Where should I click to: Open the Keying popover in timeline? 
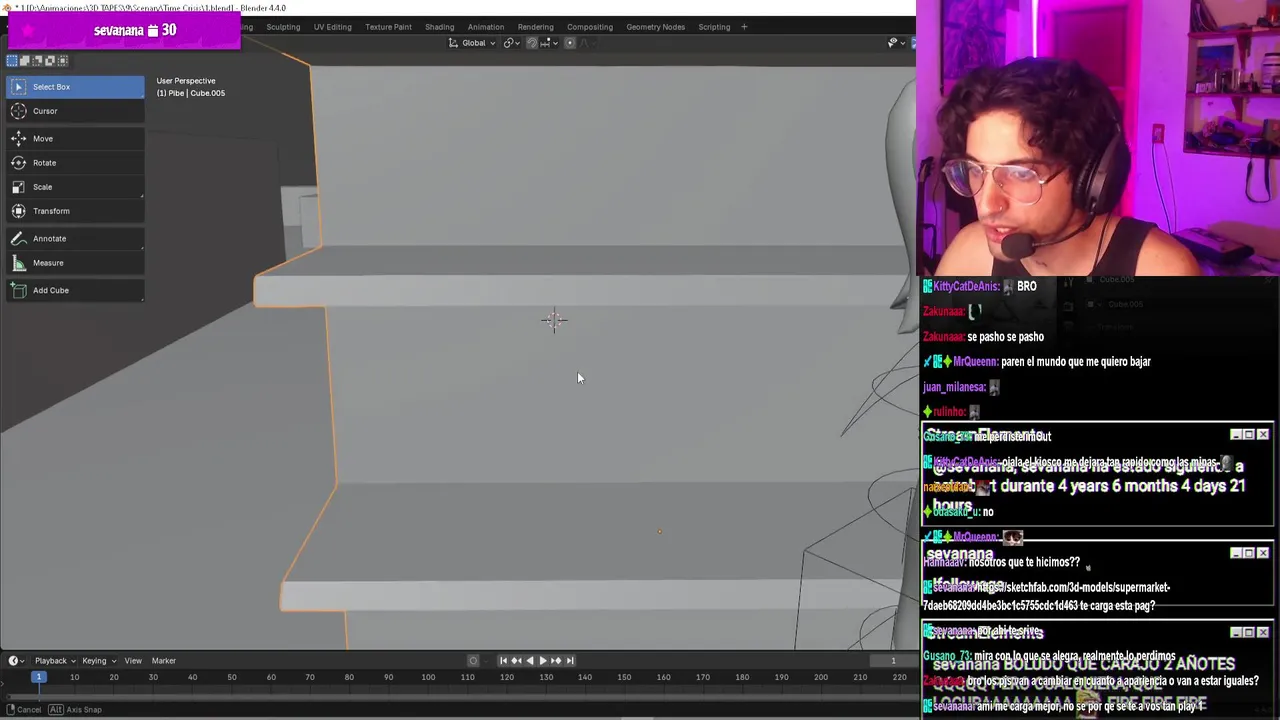98,660
